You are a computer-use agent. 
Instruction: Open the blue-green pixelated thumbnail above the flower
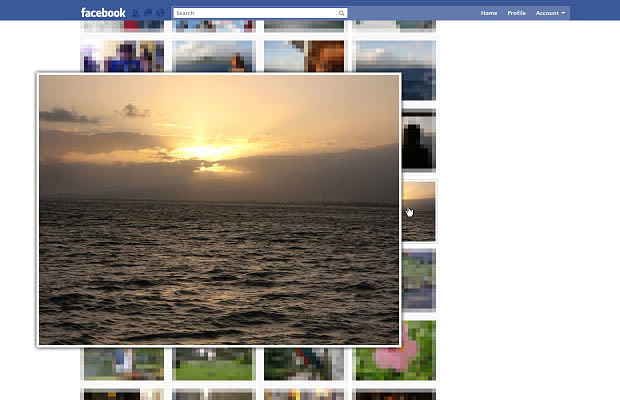(x=418, y=280)
